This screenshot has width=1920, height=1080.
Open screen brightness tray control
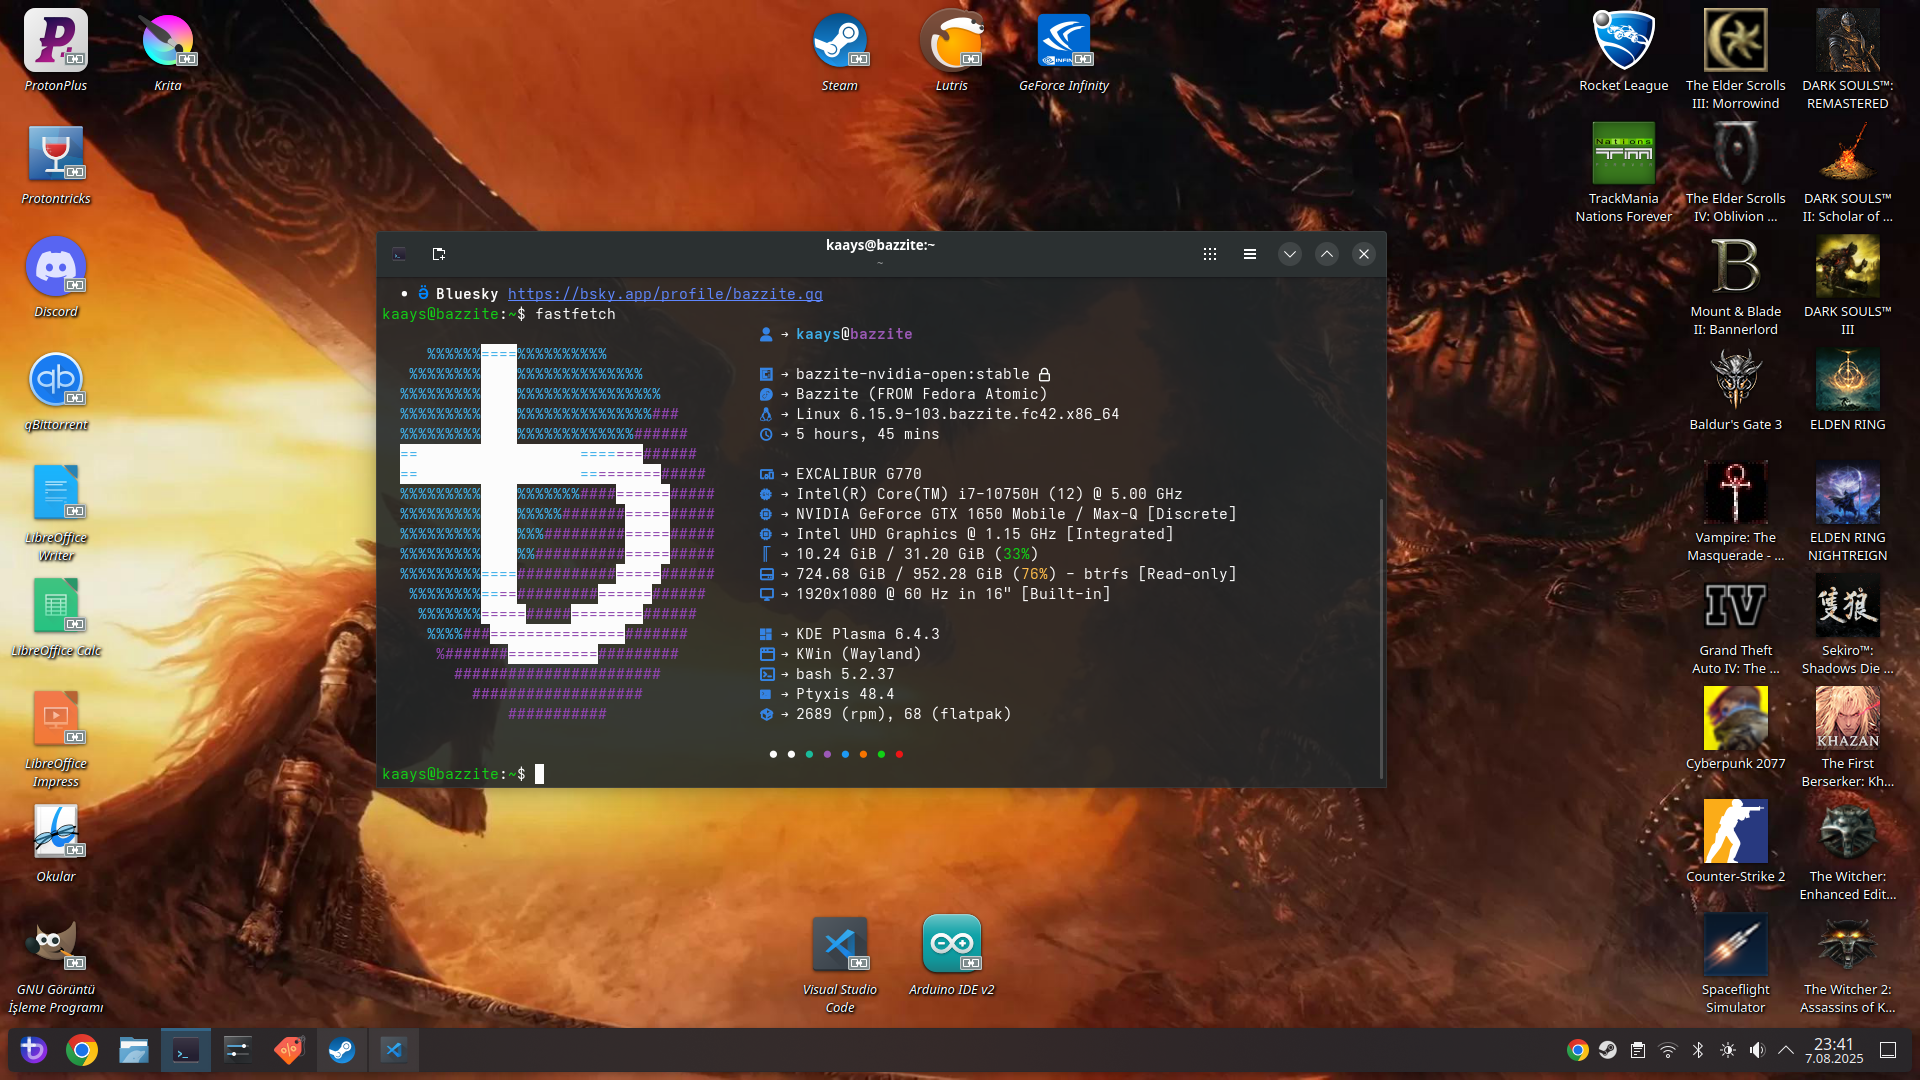(x=1728, y=1050)
